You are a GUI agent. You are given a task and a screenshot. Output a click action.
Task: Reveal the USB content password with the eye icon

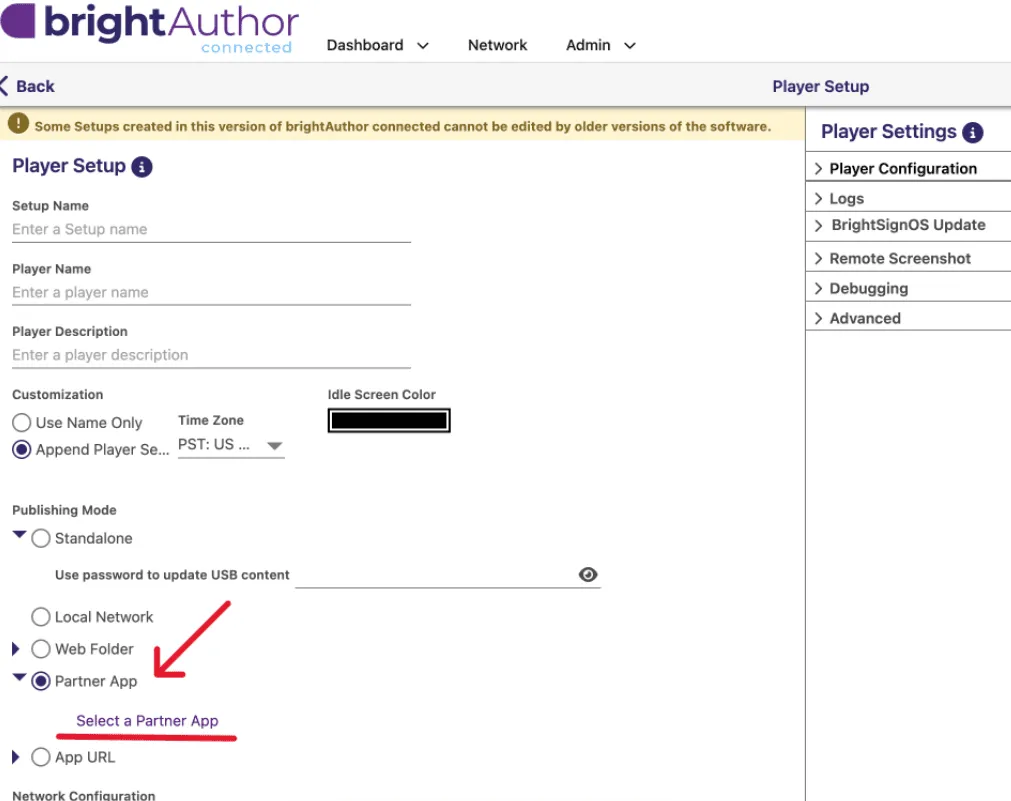click(588, 574)
